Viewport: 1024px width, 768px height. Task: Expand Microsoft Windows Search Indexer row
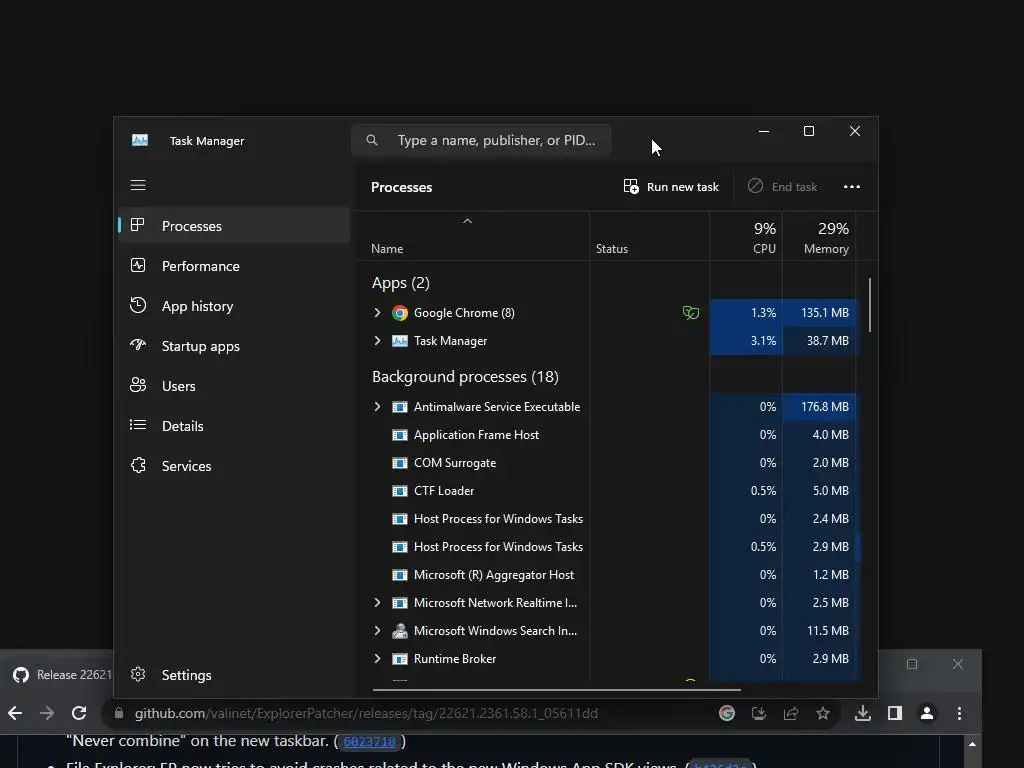point(377,631)
